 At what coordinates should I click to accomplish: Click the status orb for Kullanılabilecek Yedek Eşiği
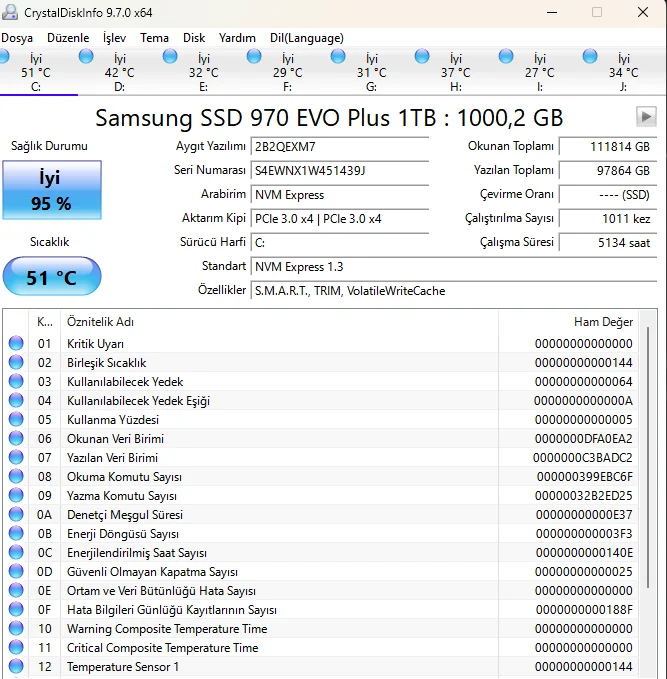point(16,400)
